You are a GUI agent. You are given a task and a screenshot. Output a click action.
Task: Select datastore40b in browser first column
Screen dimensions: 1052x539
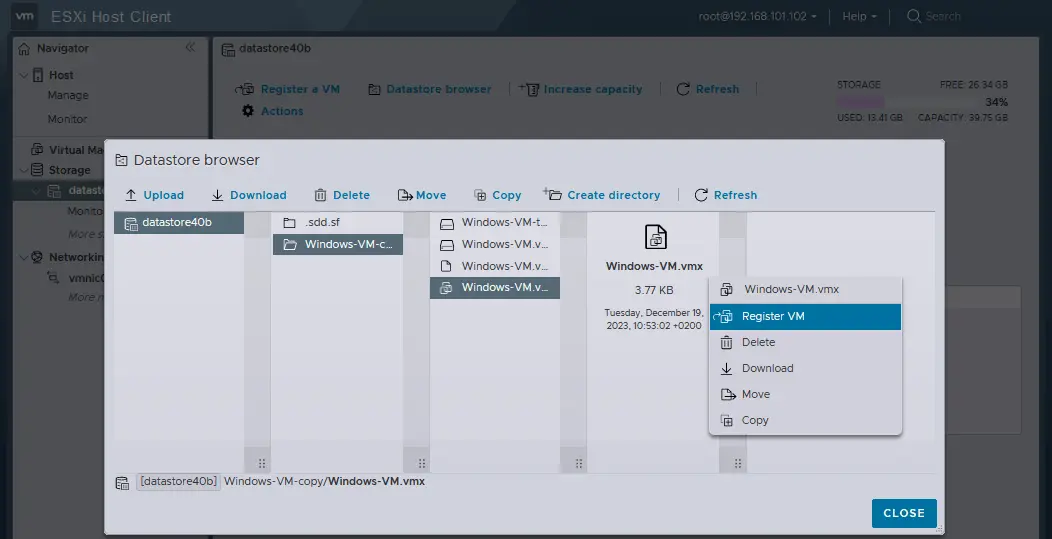(178, 223)
